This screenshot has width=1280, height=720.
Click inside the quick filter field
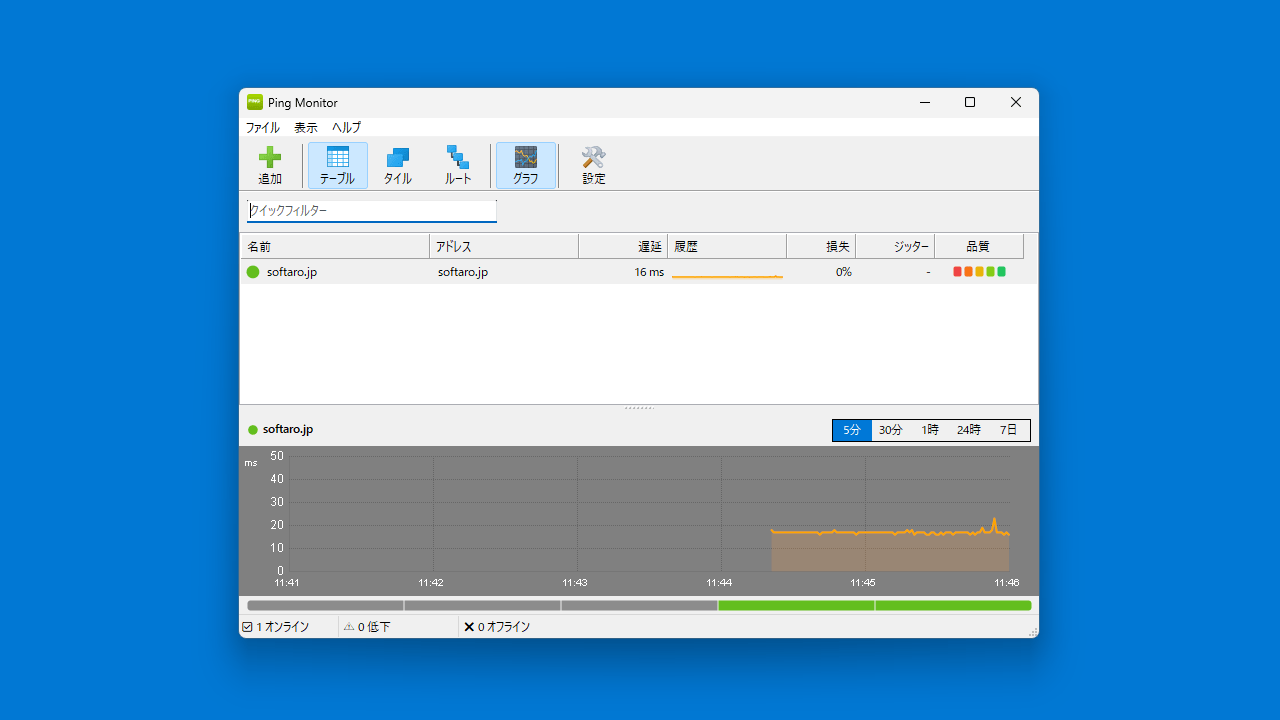point(370,211)
